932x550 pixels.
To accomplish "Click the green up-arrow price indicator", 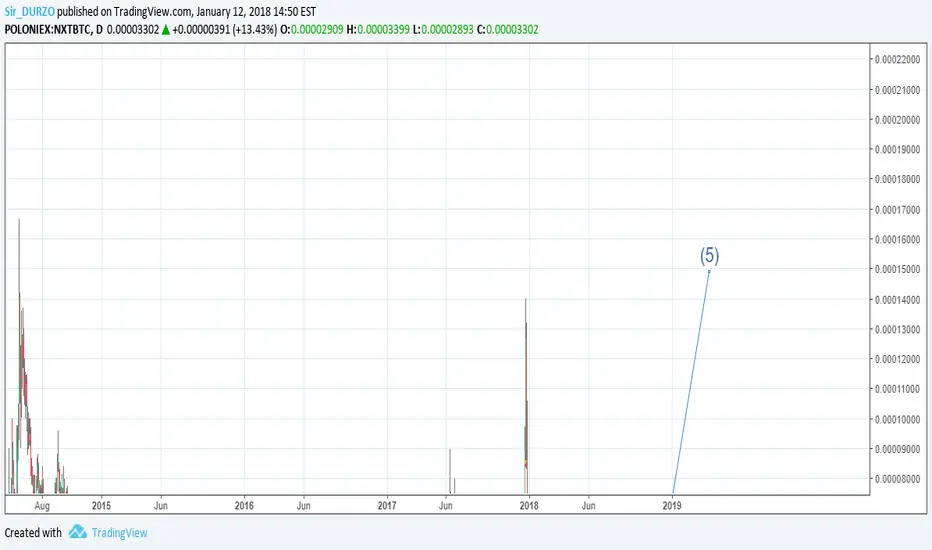I will pyautogui.click(x=166, y=29).
